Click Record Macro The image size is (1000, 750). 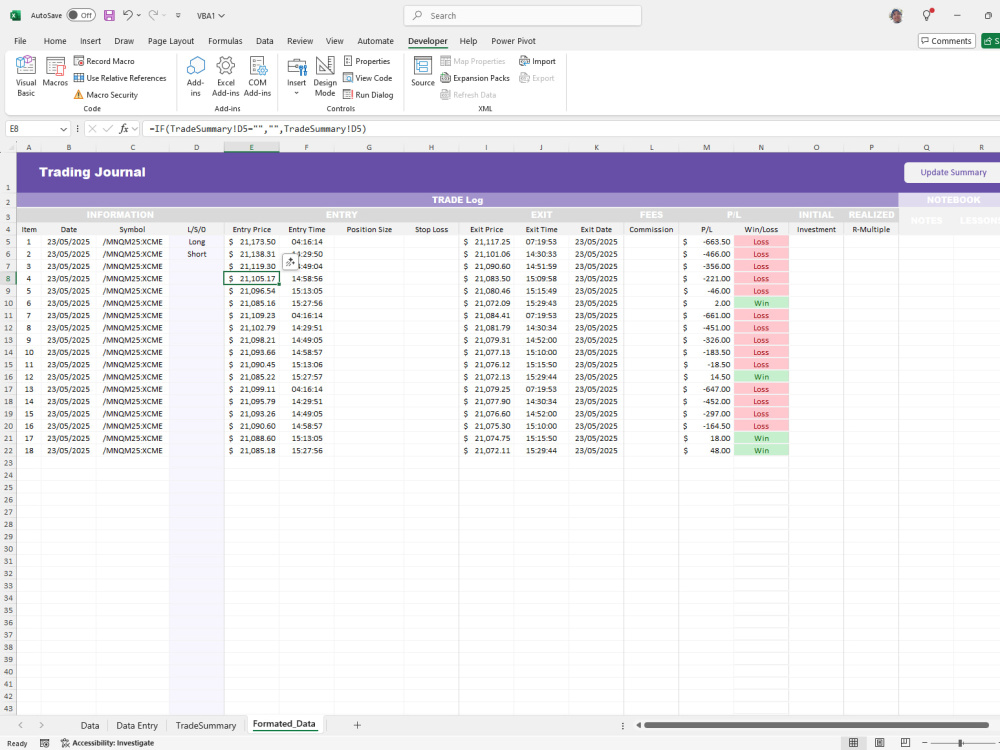coord(104,61)
